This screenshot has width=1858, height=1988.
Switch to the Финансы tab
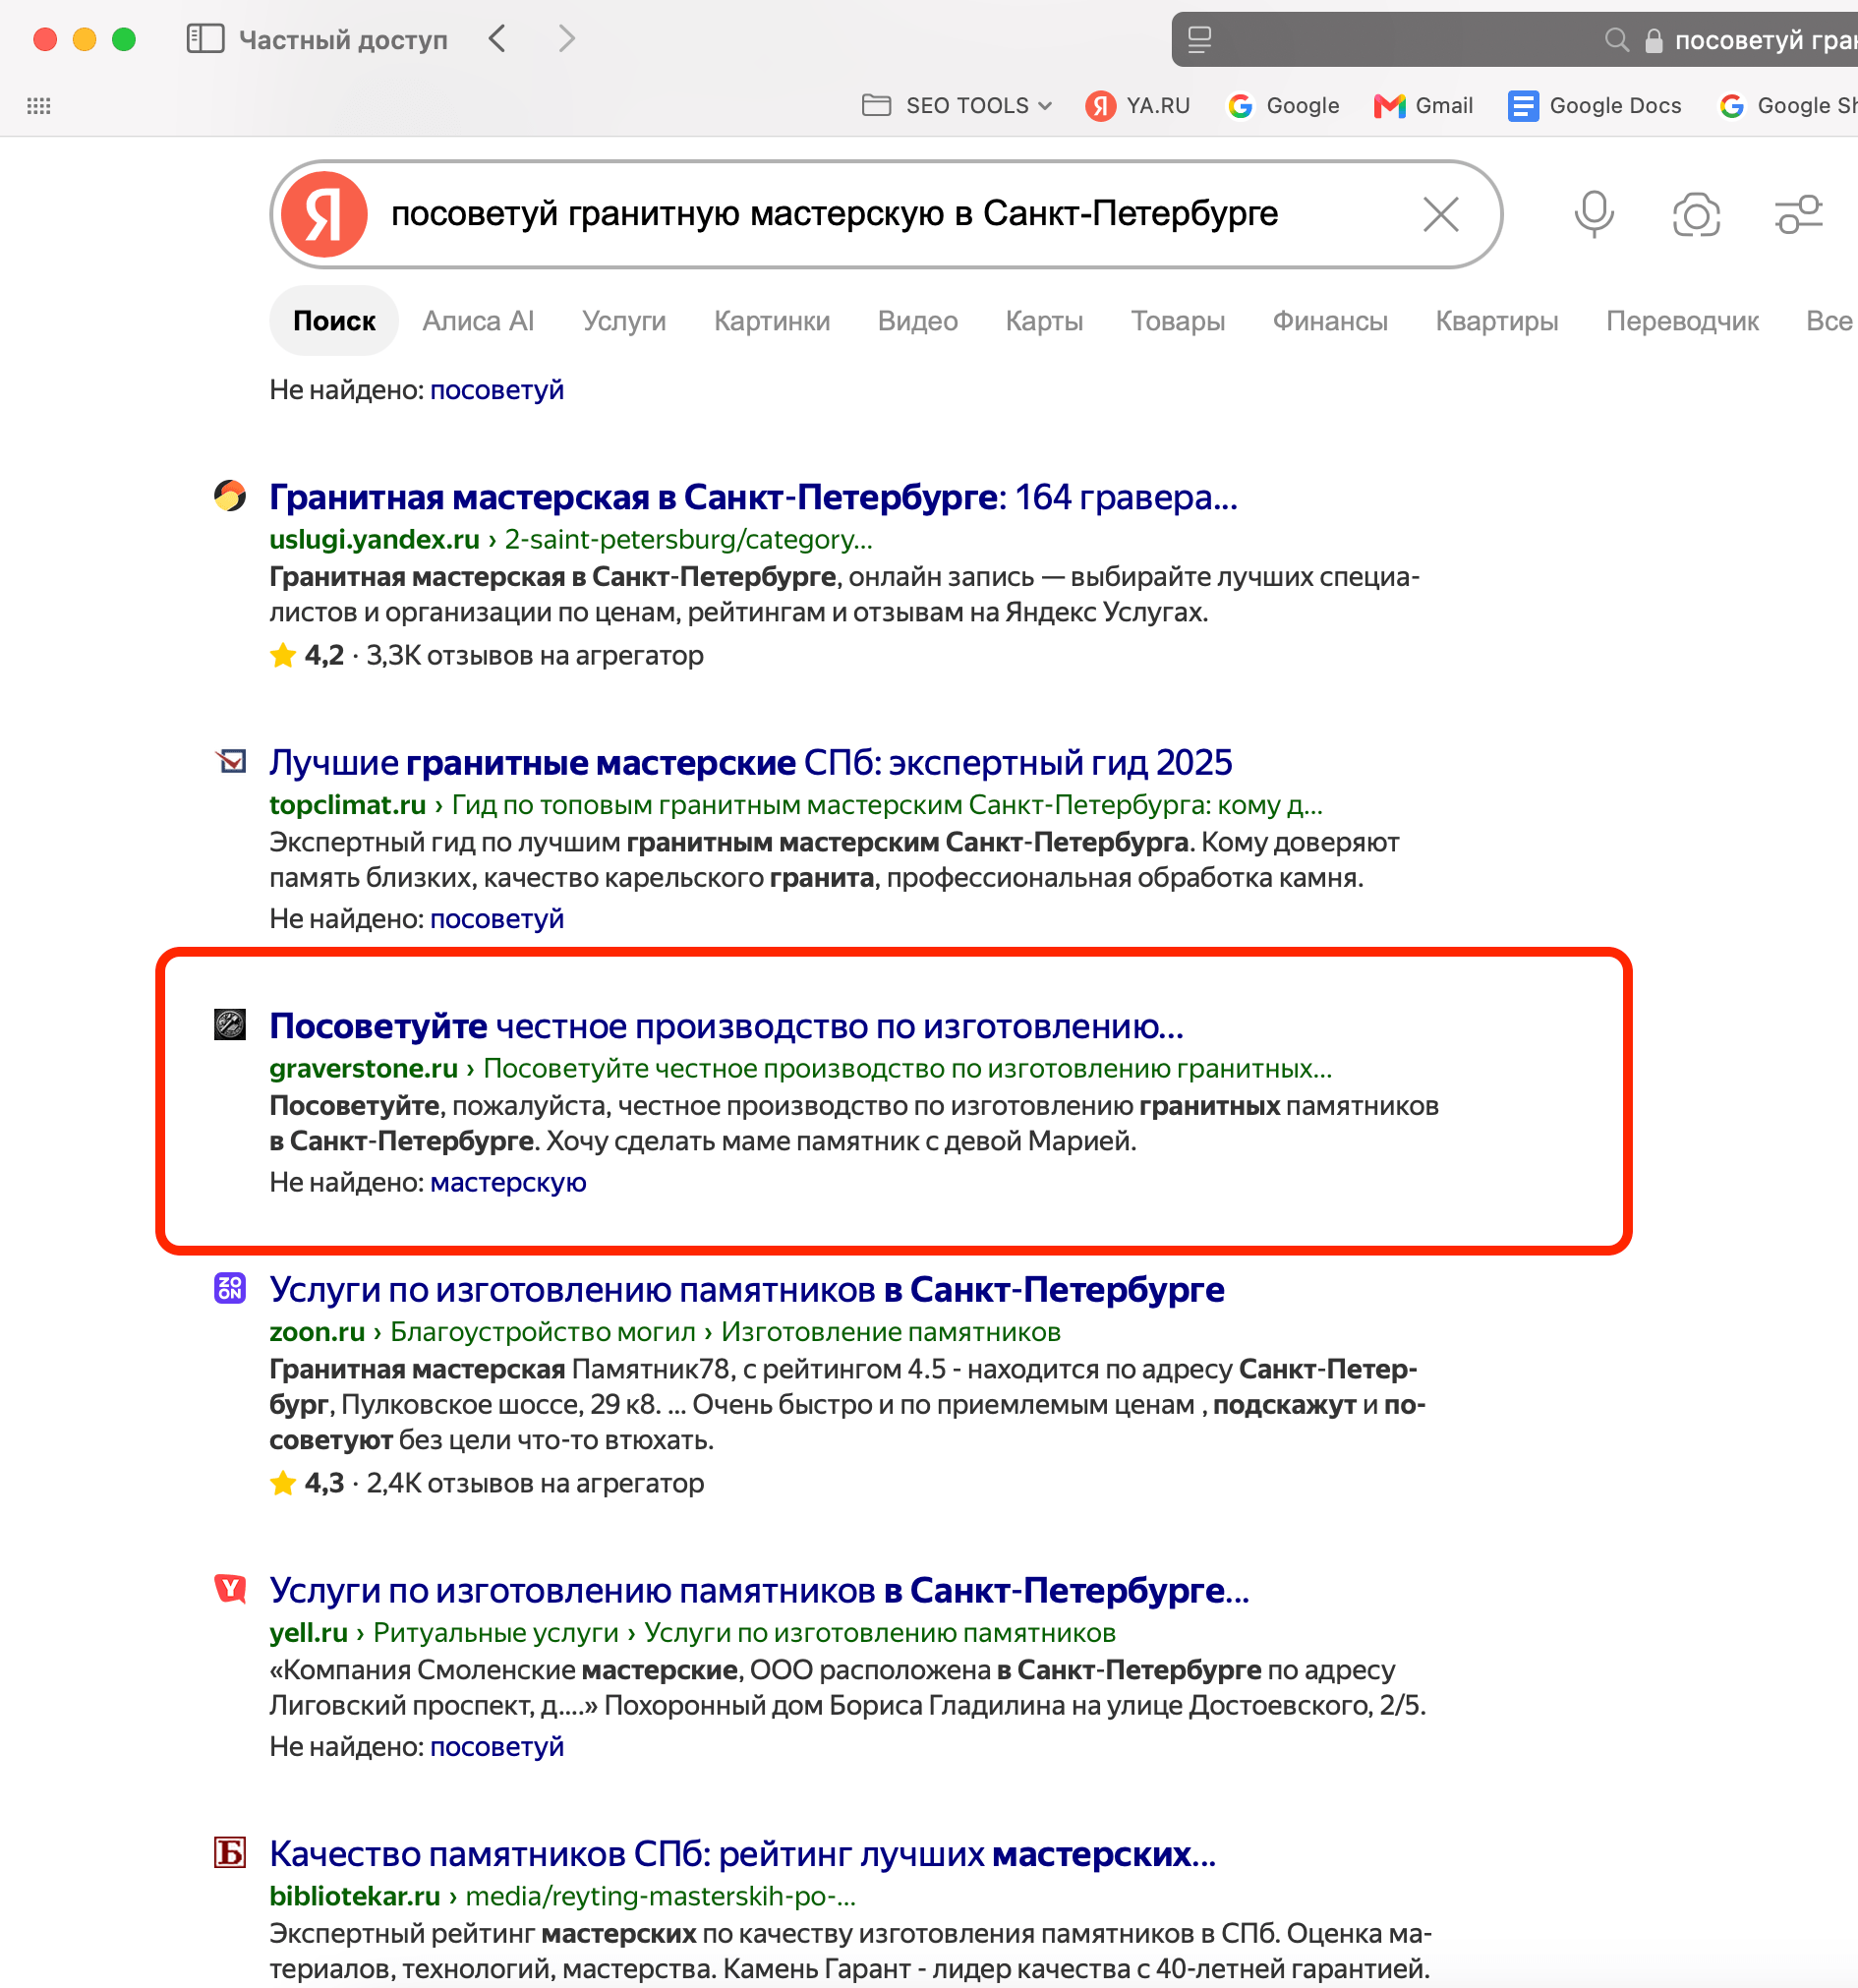[x=1330, y=321]
